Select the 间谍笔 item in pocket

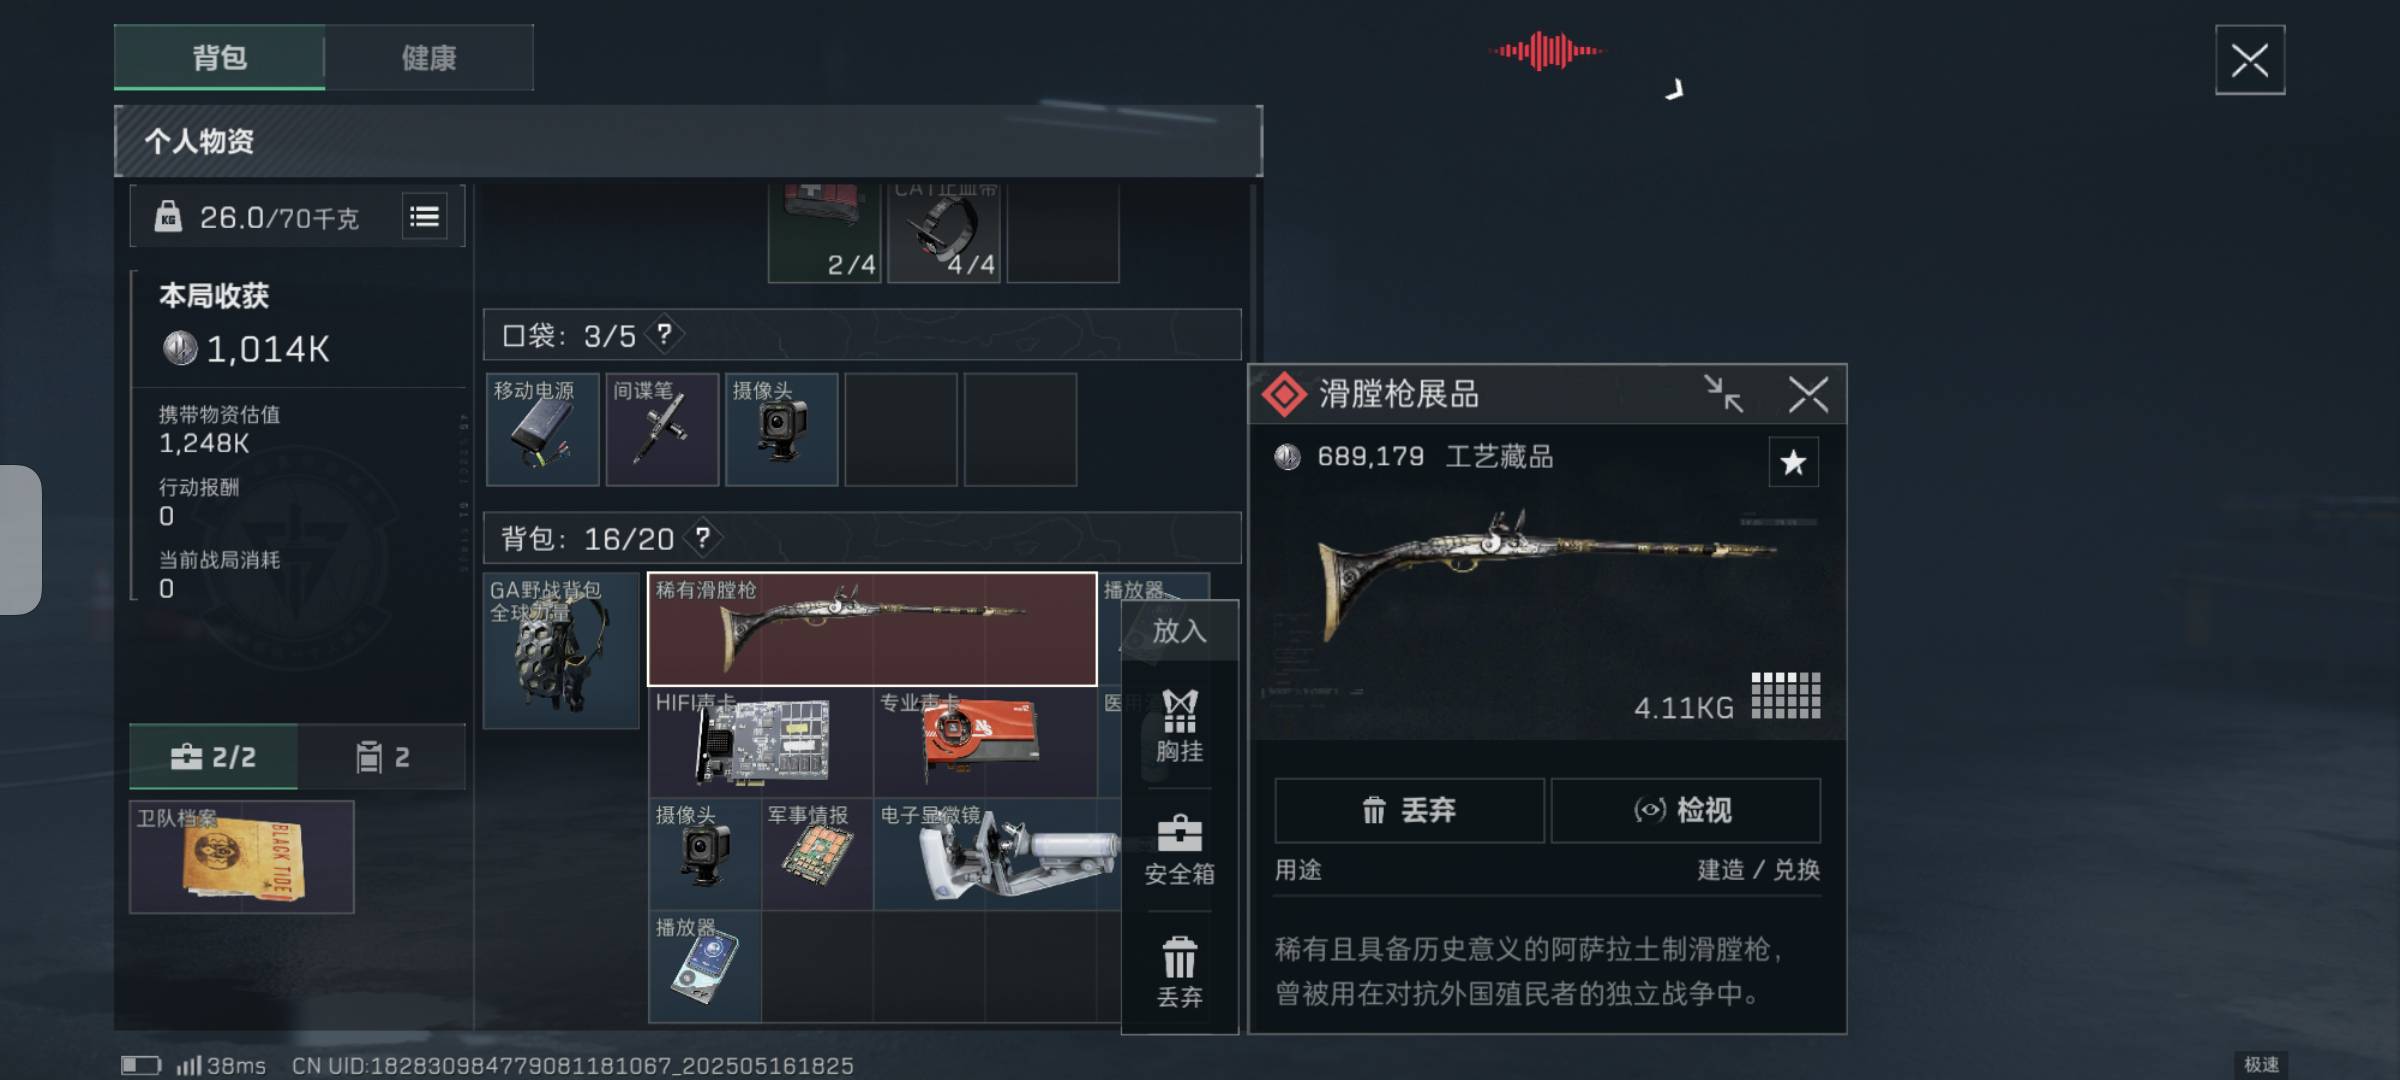click(662, 430)
